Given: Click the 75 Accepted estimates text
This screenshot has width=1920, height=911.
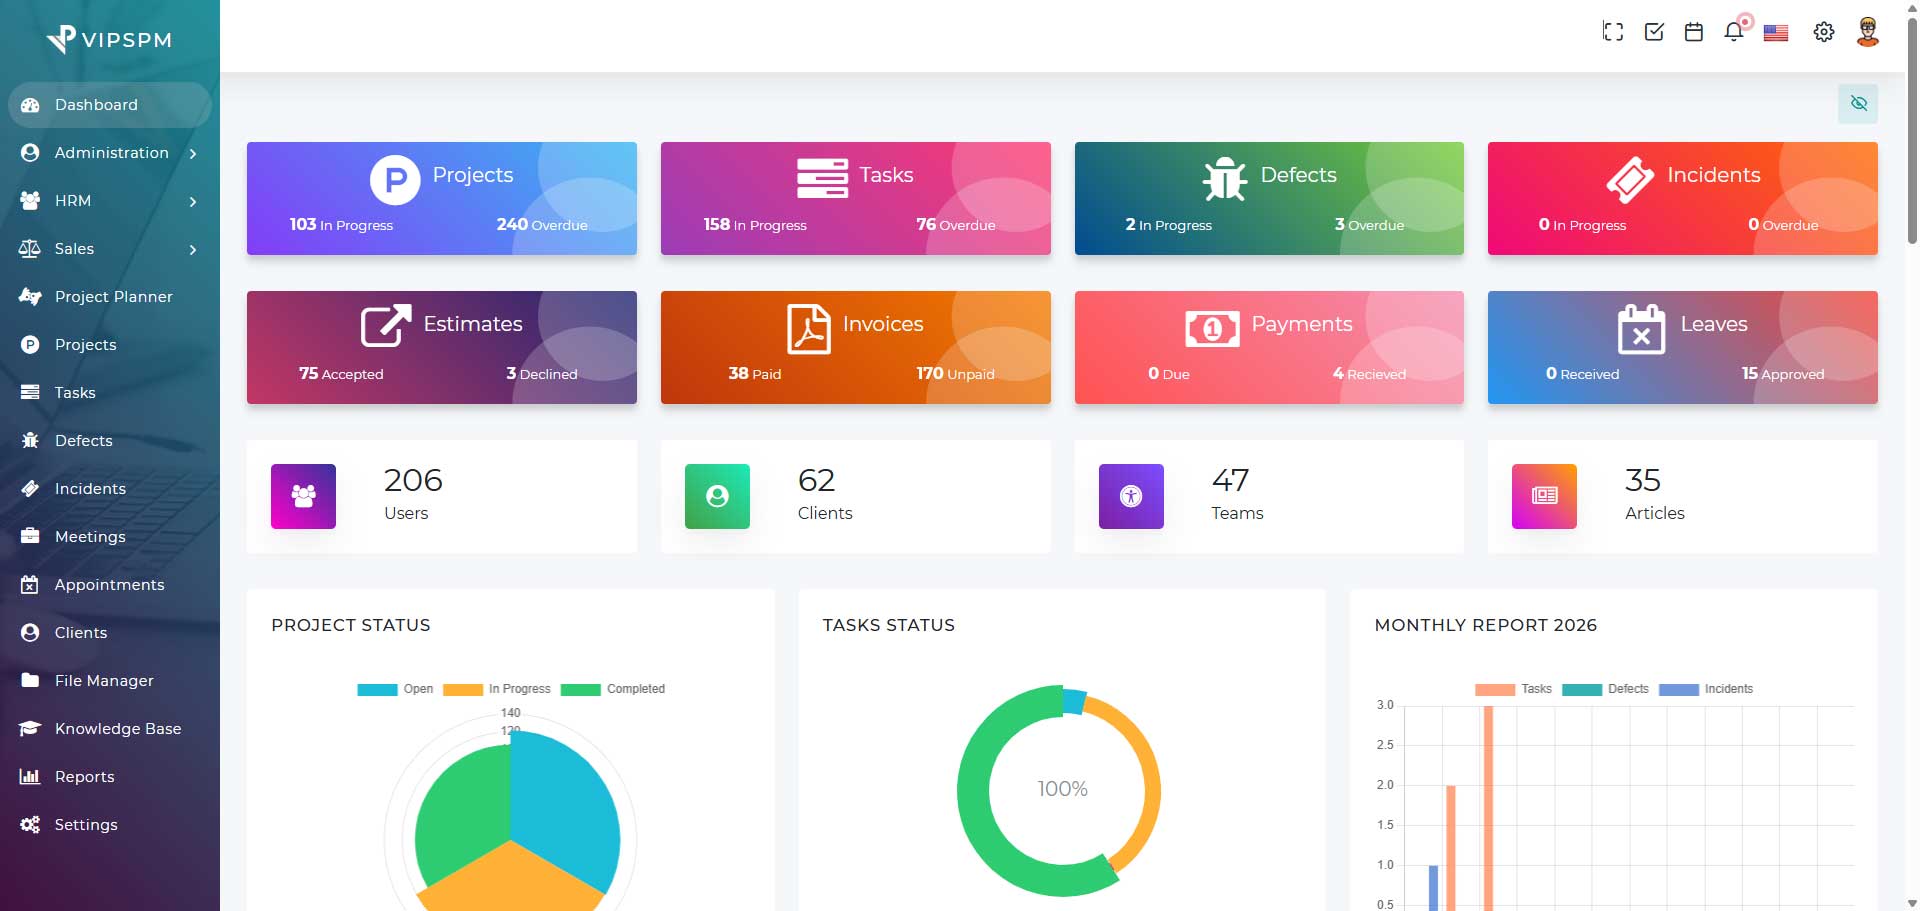Looking at the screenshot, I should (x=341, y=374).
